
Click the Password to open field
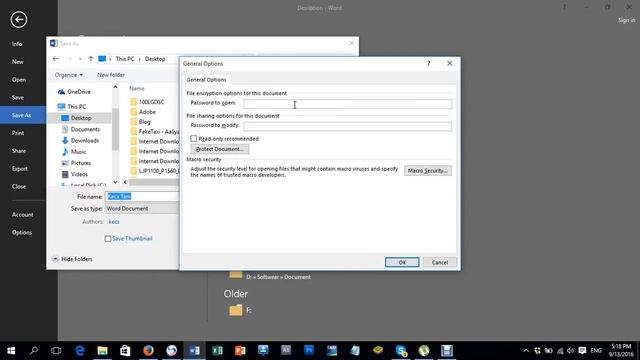coord(348,104)
